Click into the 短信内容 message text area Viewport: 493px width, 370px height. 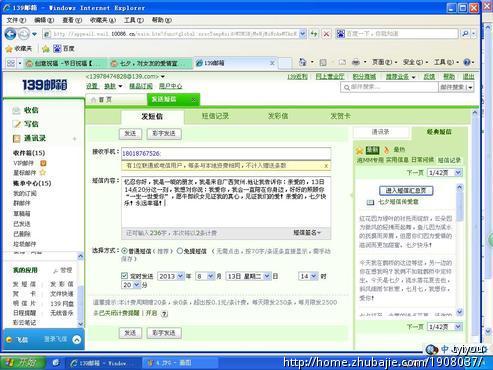point(226,202)
